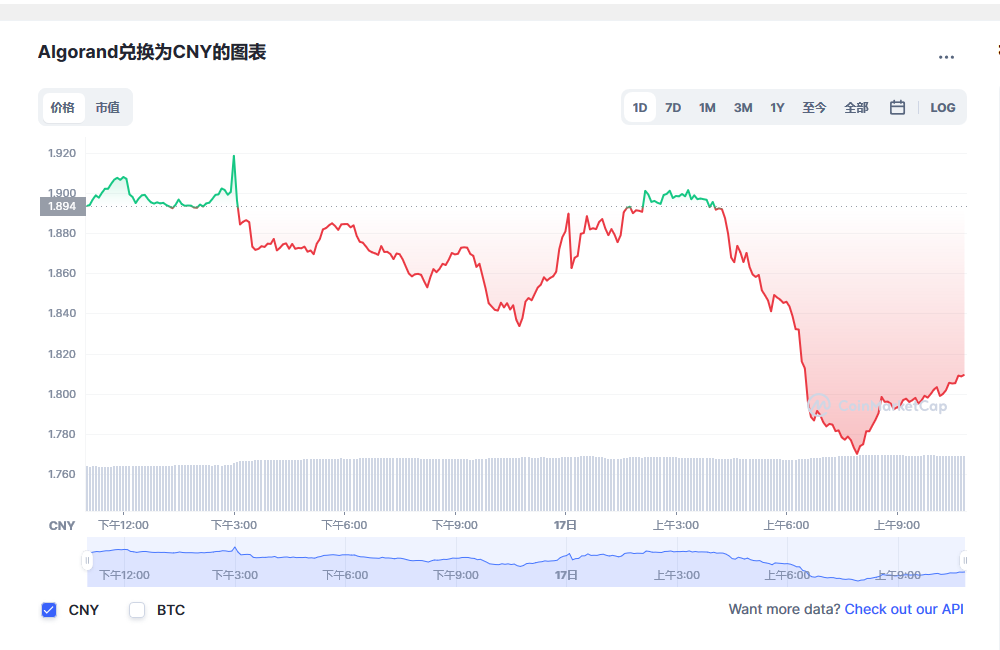Click the 1.894 opening price label
Screen dimensions: 1000x650
point(62,206)
